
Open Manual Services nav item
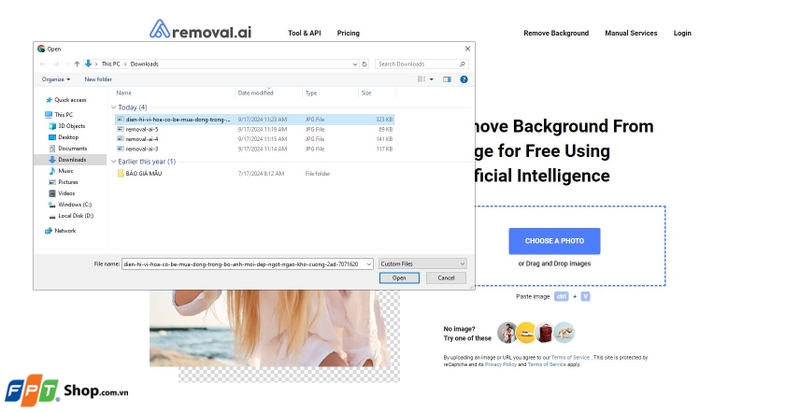[631, 33]
